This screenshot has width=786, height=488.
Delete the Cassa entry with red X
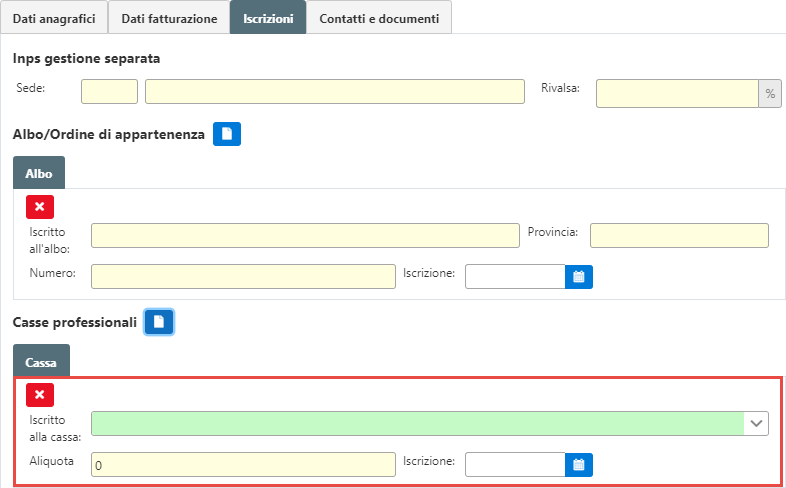click(x=39, y=394)
